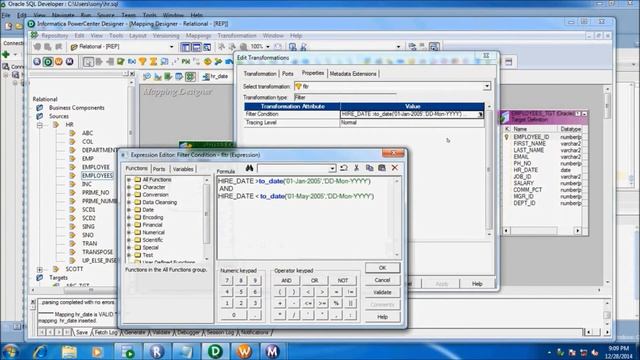Click the Fetch Log tab in output pane
Viewport: 640px width, 360px height.
[x=106, y=333]
